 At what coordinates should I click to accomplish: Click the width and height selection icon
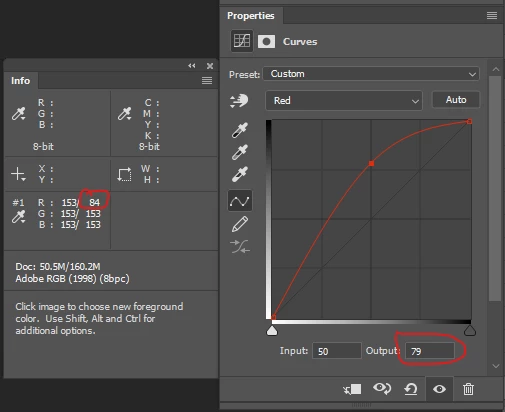[x=124, y=174]
